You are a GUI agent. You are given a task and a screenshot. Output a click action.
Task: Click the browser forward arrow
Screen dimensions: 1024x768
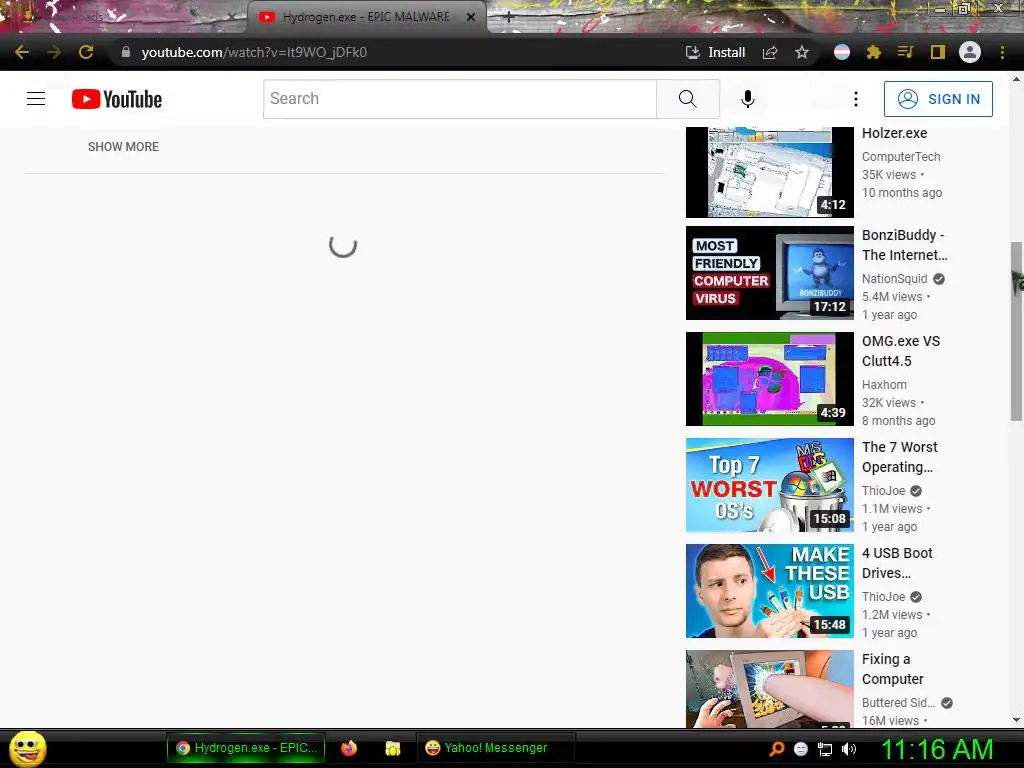[54, 52]
